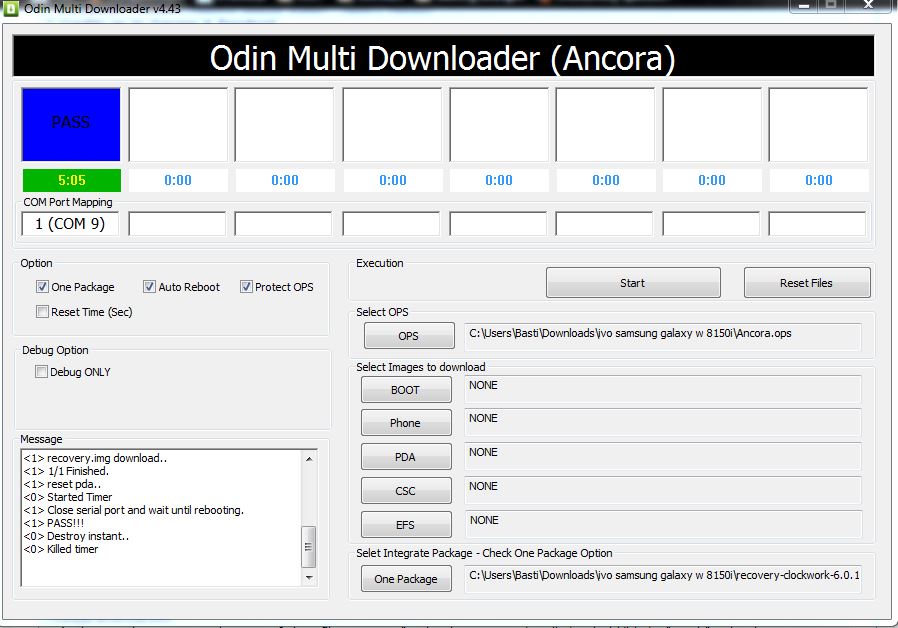The image size is (898, 628).
Task: Click the Message log scrollbar thumb
Action: tap(309, 547)
